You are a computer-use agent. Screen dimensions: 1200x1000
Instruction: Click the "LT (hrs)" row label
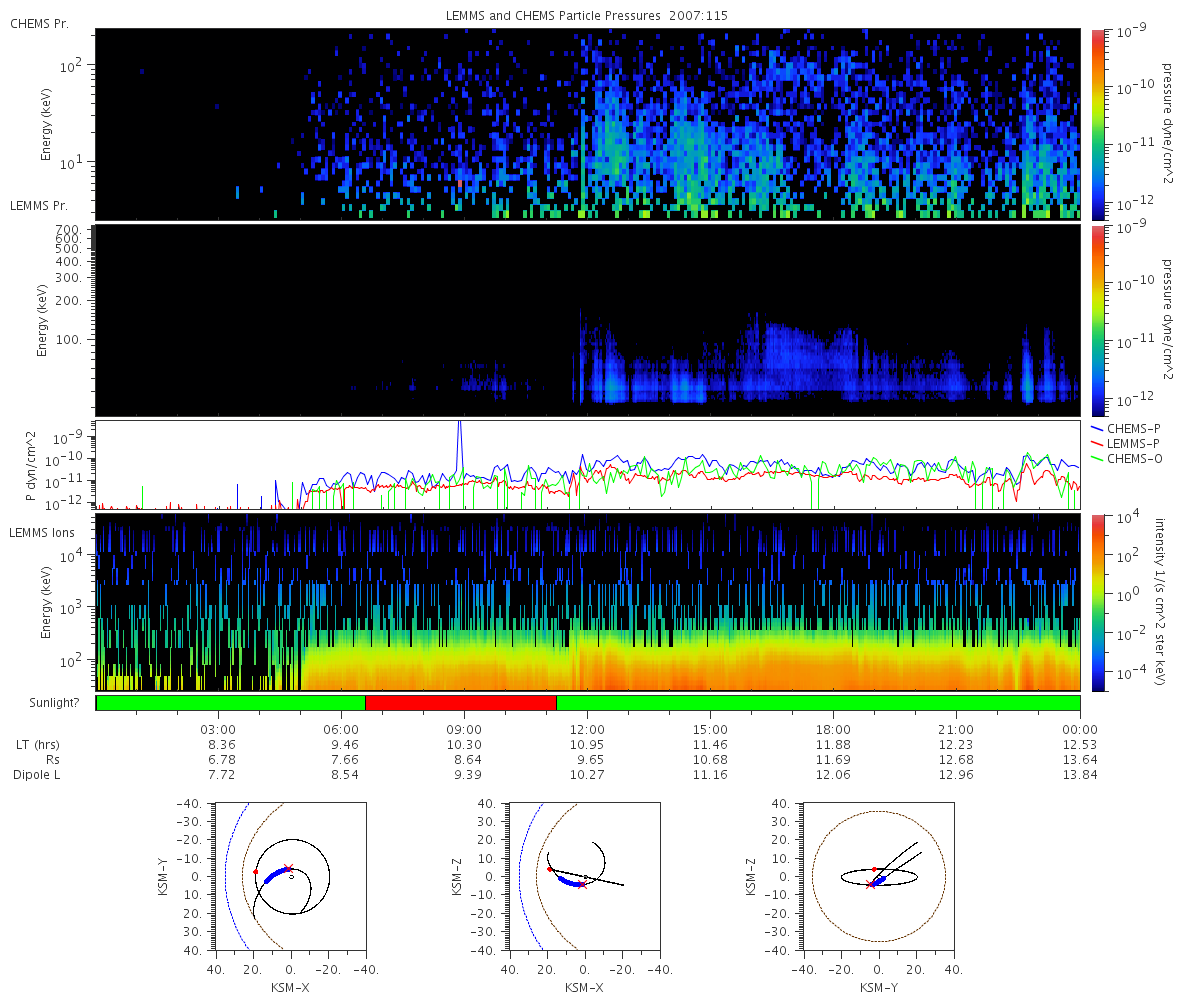tap(37, 745)
